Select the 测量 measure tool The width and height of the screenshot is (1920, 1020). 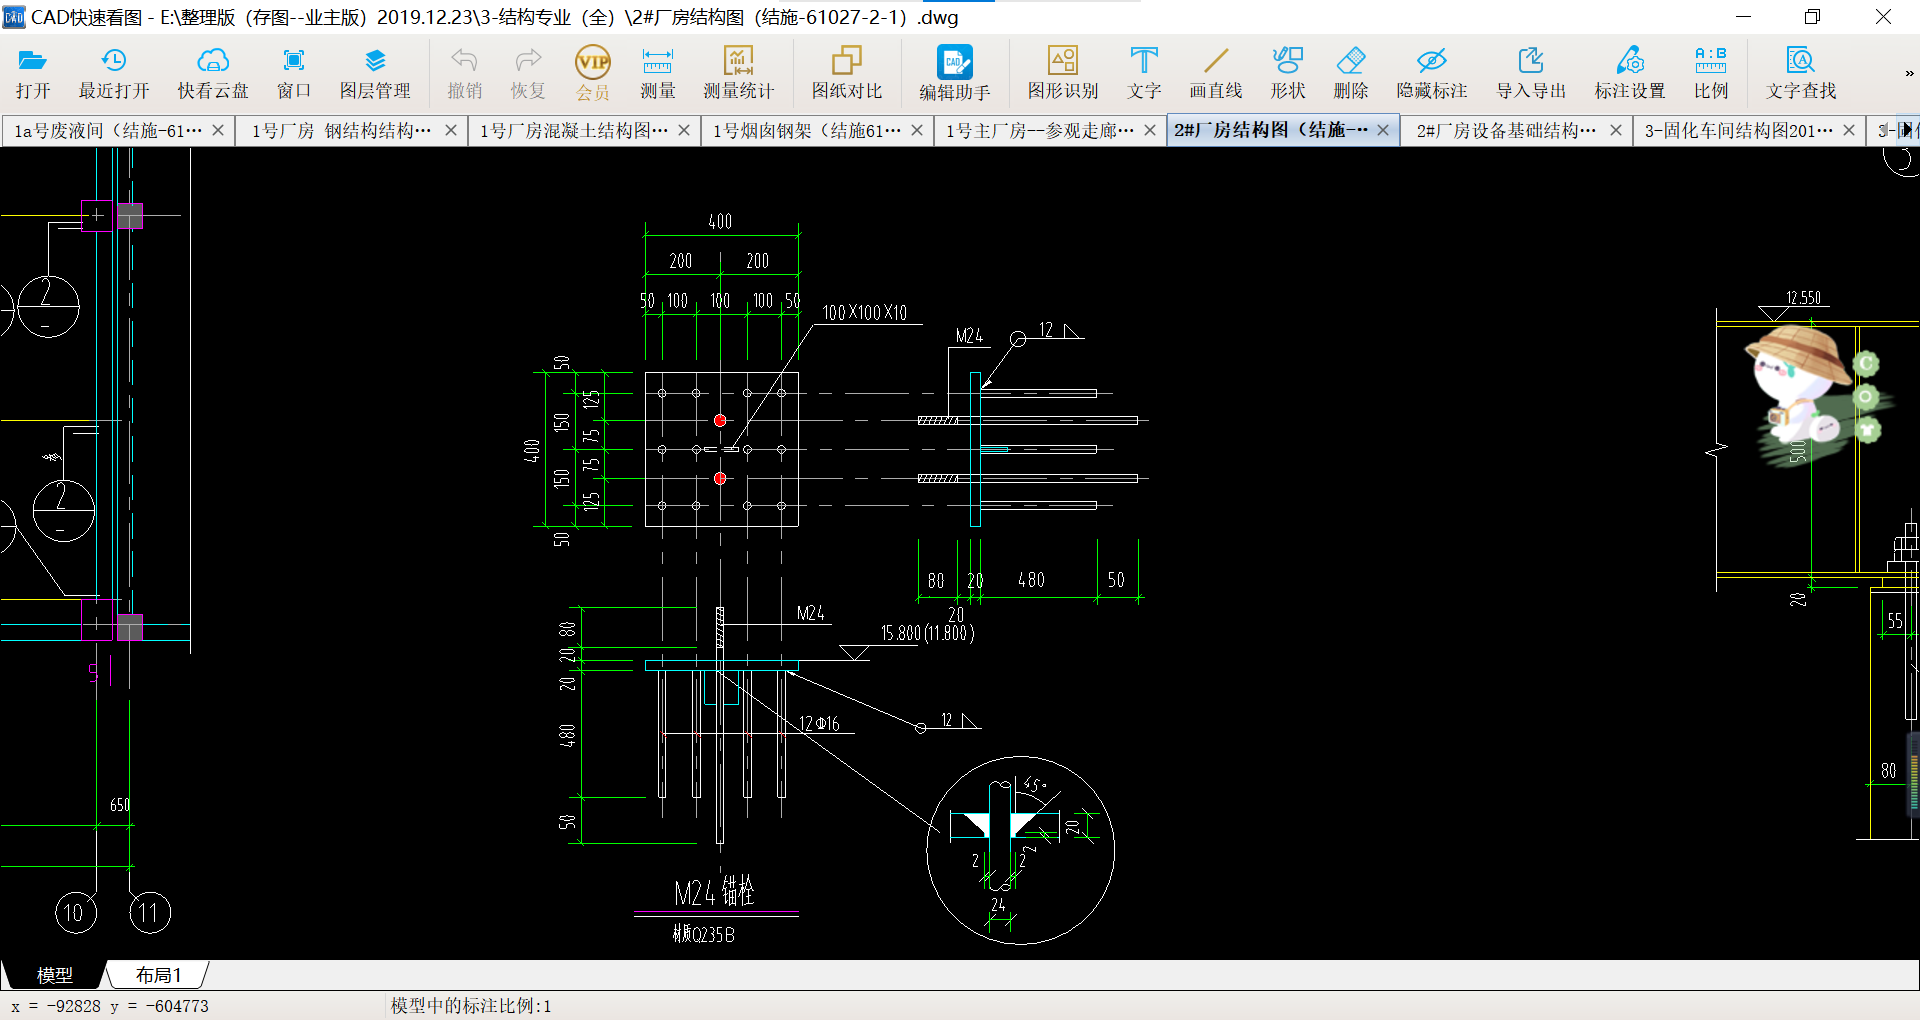pyautogui.click(x=658, y=73)
